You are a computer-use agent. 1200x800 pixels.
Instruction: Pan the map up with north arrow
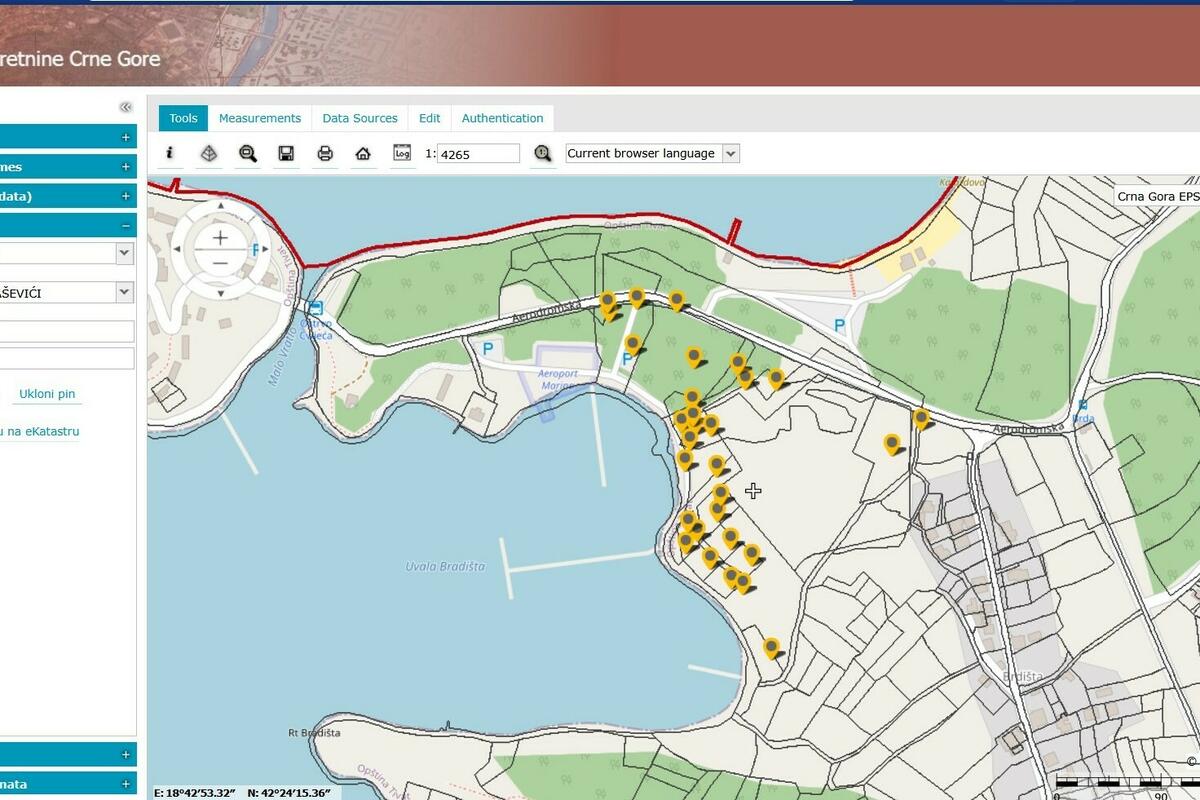(220, 207)
